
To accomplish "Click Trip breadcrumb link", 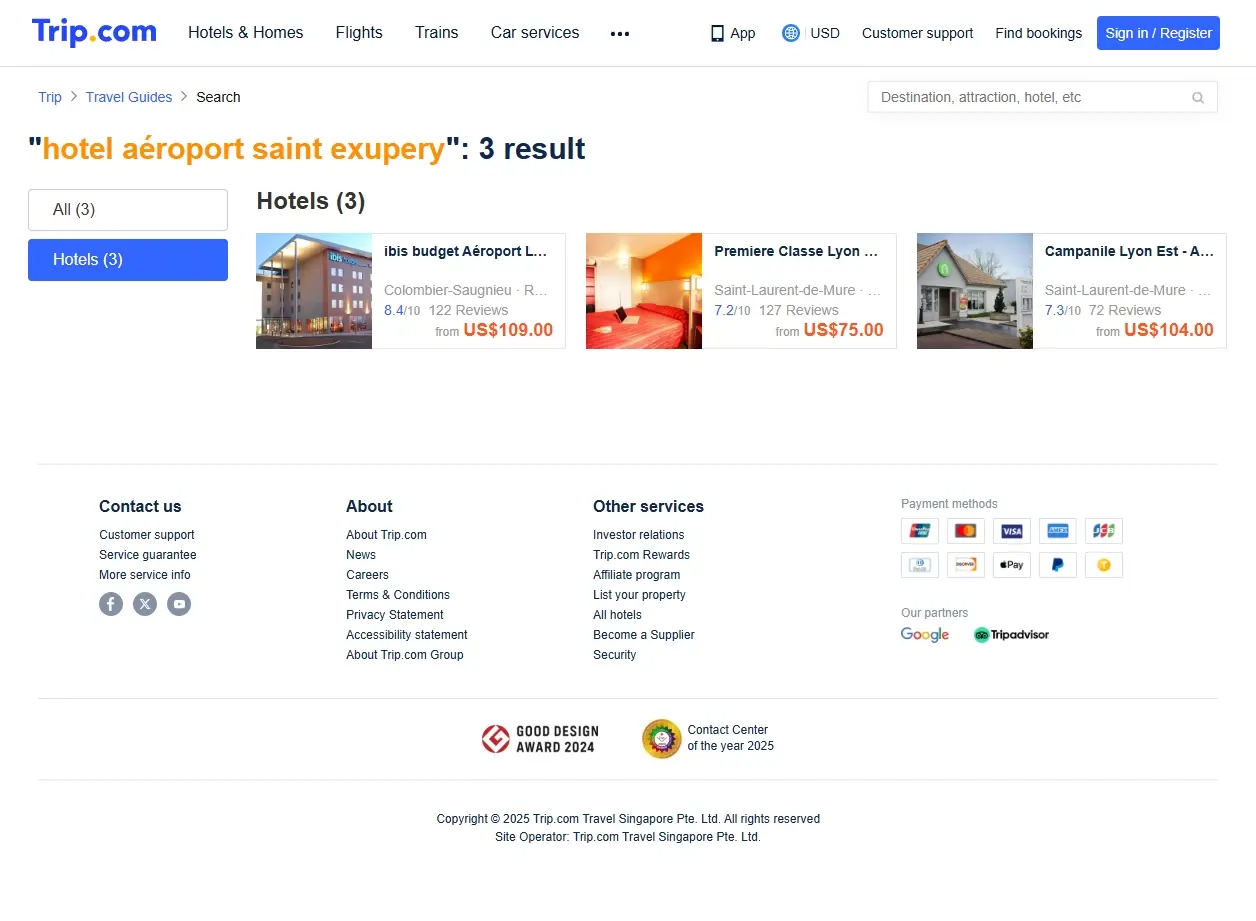I will pos(50,97).
